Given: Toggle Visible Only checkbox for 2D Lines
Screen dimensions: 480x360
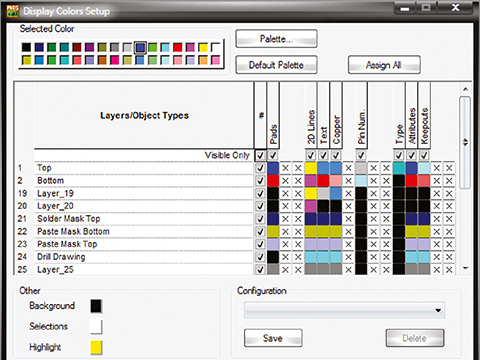Looking at the screenshot, I should pyautogui.click(x=311, y=155).
